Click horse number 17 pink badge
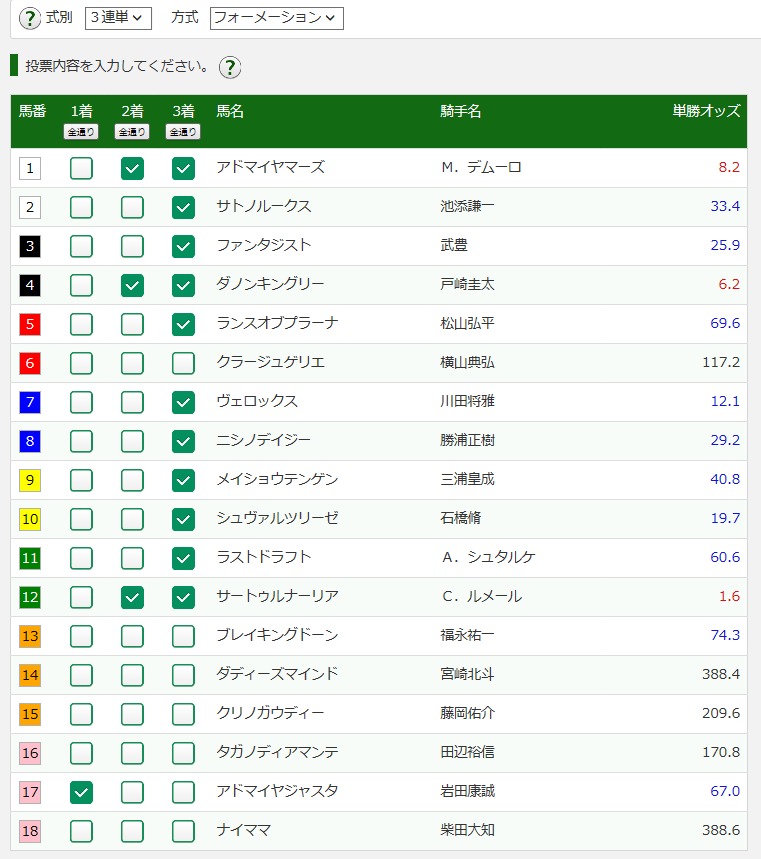761x859 pixels. [30, 792]
